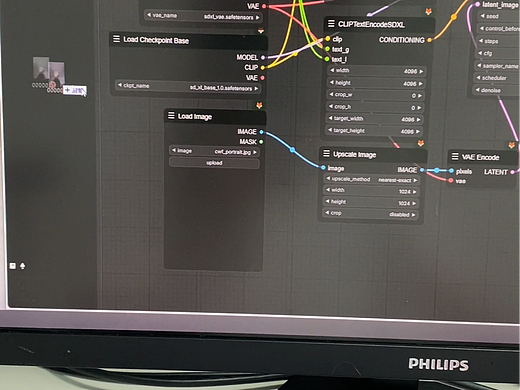Open the scheduler dropdown
The width and height of the screenshot is (520, 390).
click(x=497, y=78)
